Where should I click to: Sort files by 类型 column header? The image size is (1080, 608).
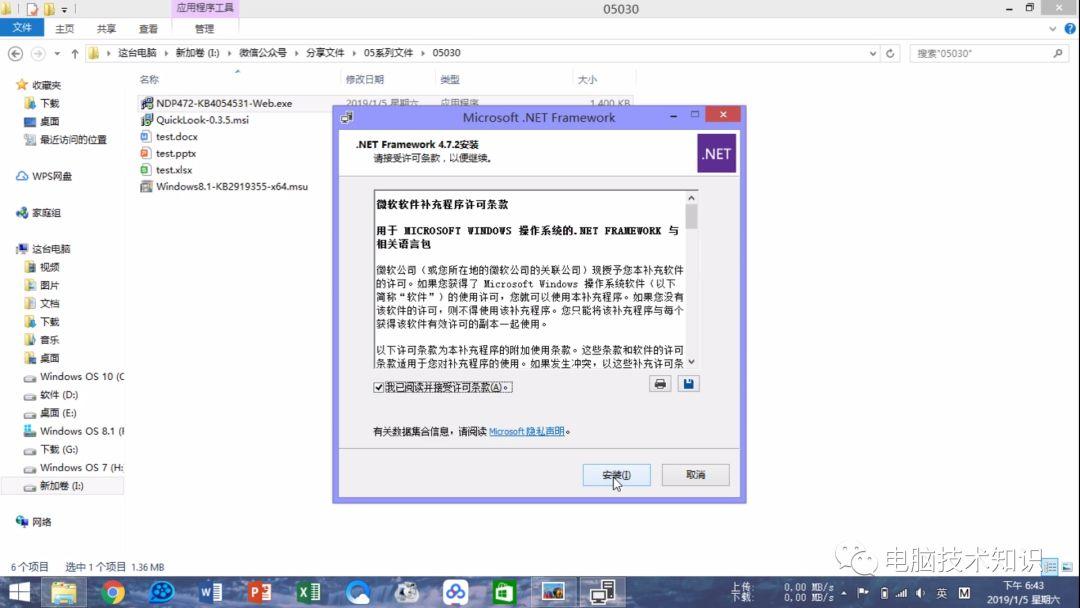[450, 80]
